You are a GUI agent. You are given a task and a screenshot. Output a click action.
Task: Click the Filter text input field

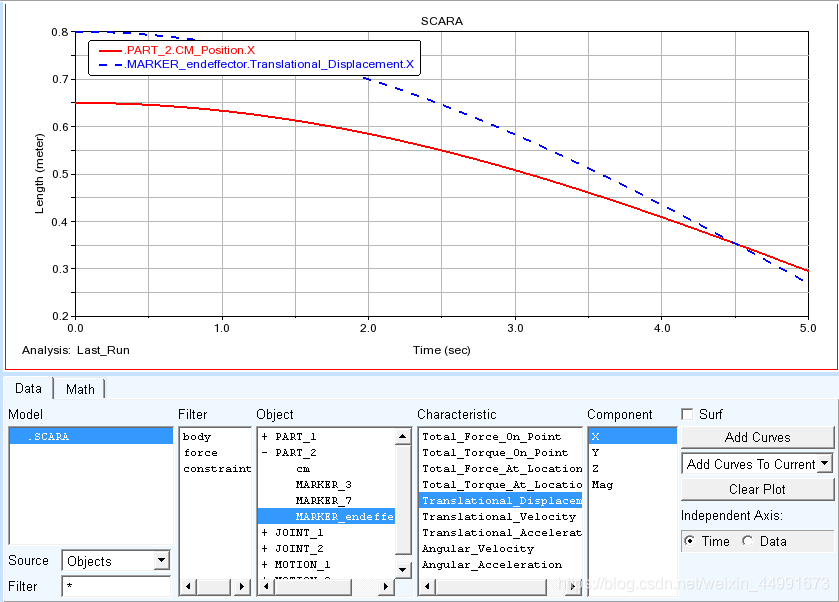coord(116,586)
